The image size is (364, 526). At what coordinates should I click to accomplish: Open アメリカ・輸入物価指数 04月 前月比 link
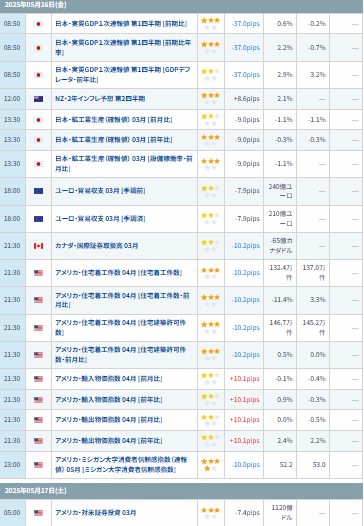tap(109, 379)
